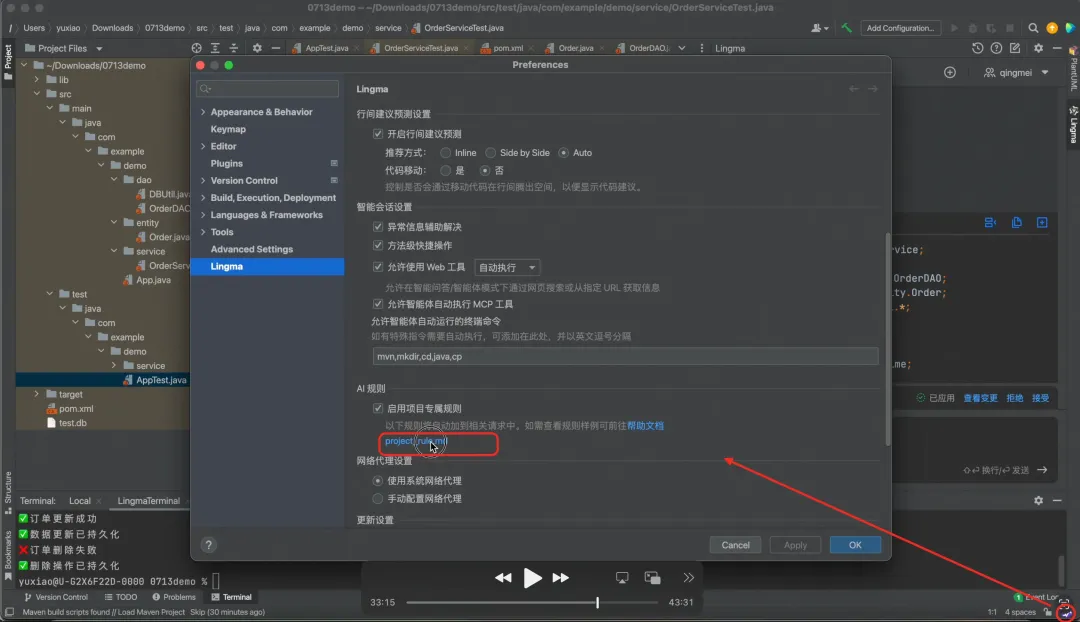Click the green Build project hammer icon
This screenshot has height=622, width=1080.
tap(846, 28)
